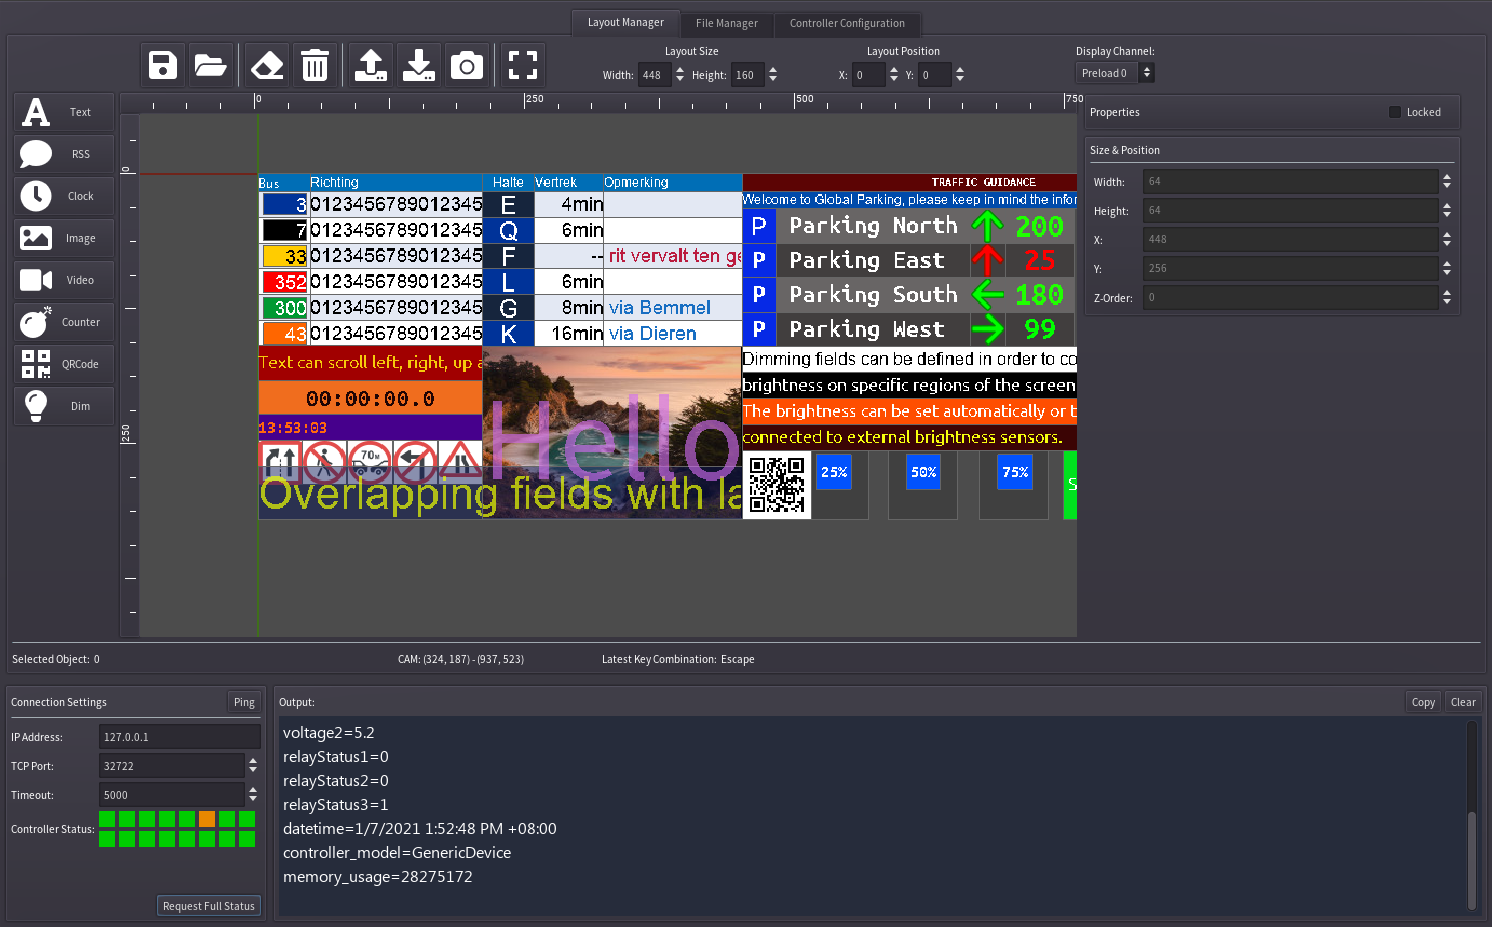This screenshot has height=927, width=1492.
Task: Switch to the File Manager tab
Action: [x=727, y=23]
